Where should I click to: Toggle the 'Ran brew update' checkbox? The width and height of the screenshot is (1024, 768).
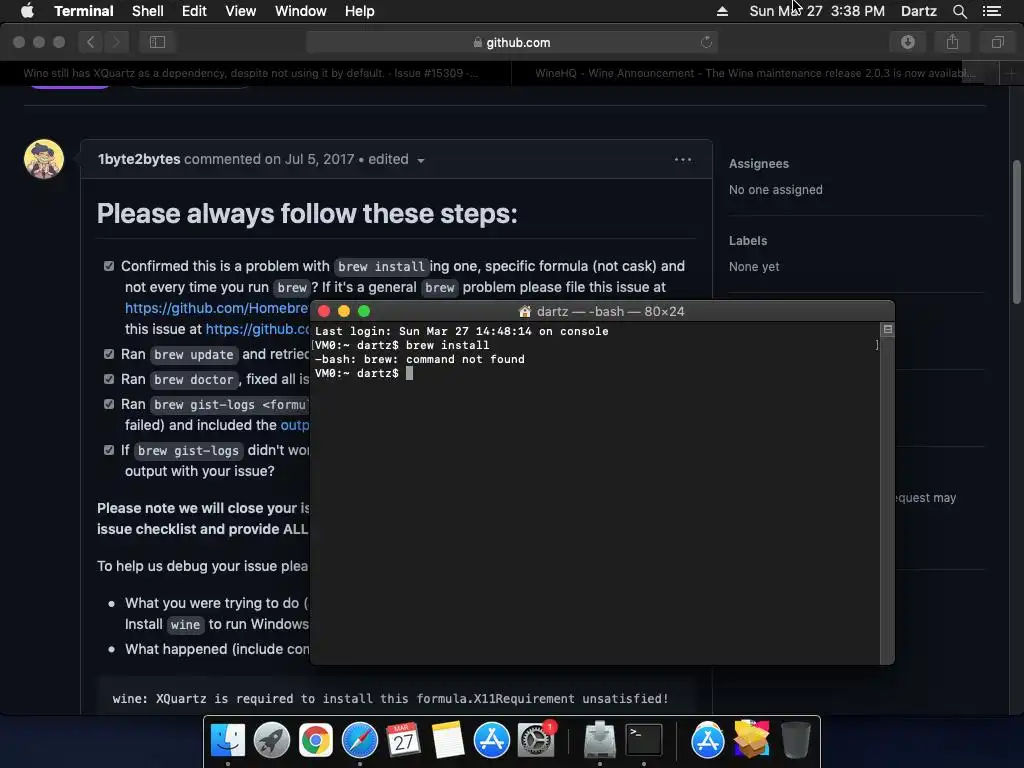[x=109, y=354]
